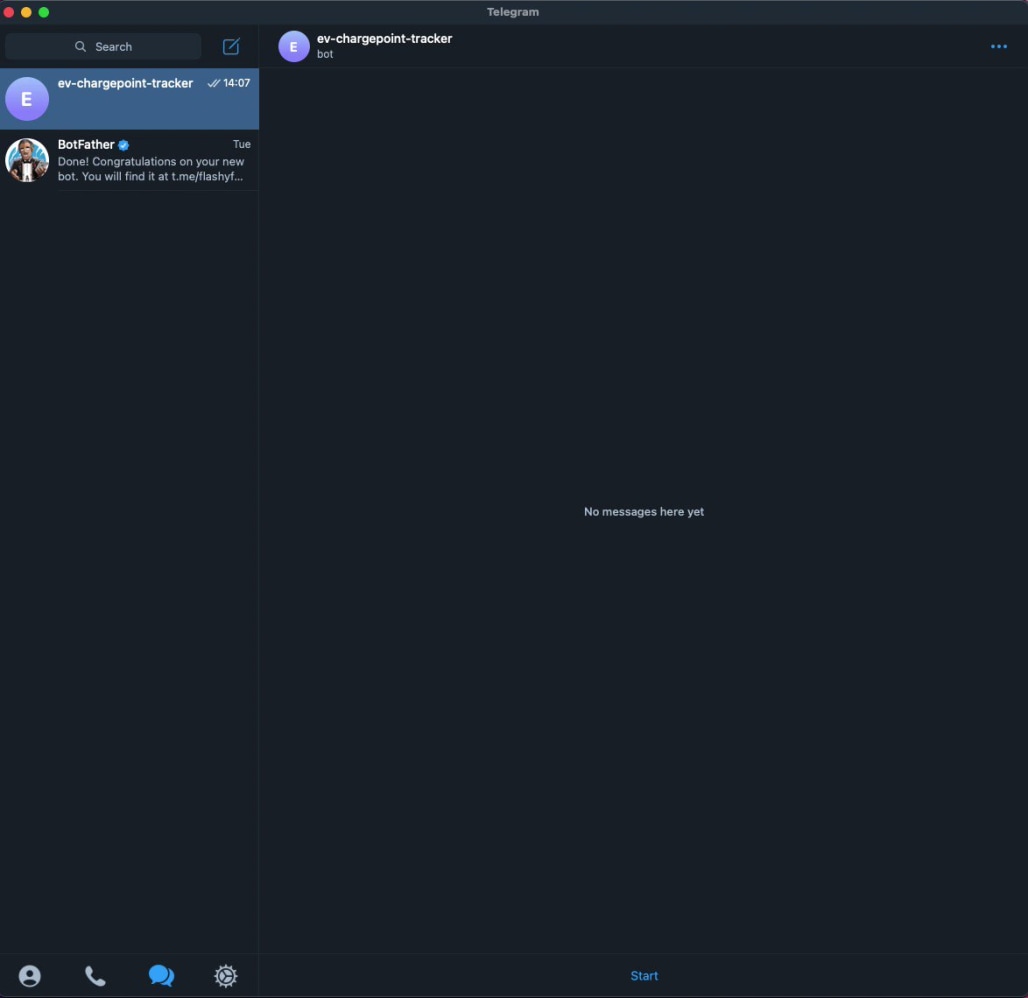
Task: Click the Search field
Action: pyautogui.click(x=103, y=47)
